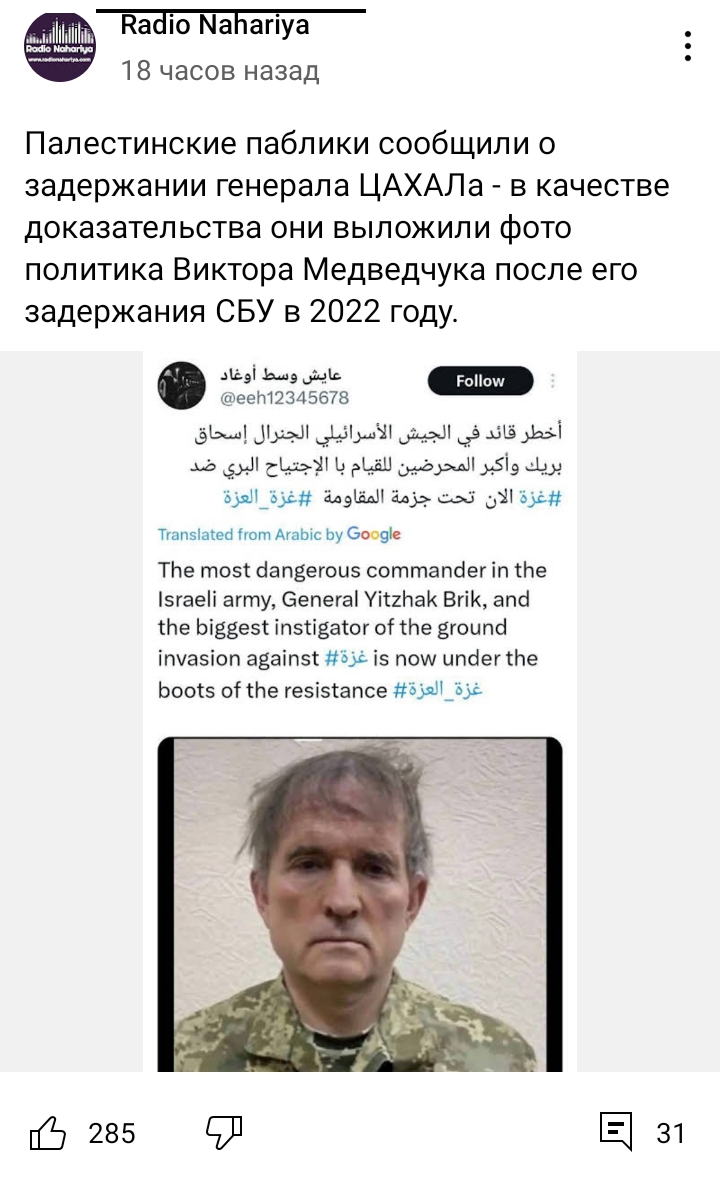Image resolution: width=720 pixels, height=1177 pixels.
Task: Click the Arabic display name in tweet
Action: point(281,373)
